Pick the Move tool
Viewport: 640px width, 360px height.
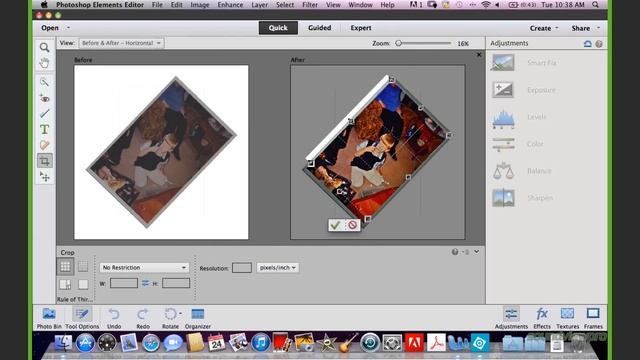(x=44, y=176)
